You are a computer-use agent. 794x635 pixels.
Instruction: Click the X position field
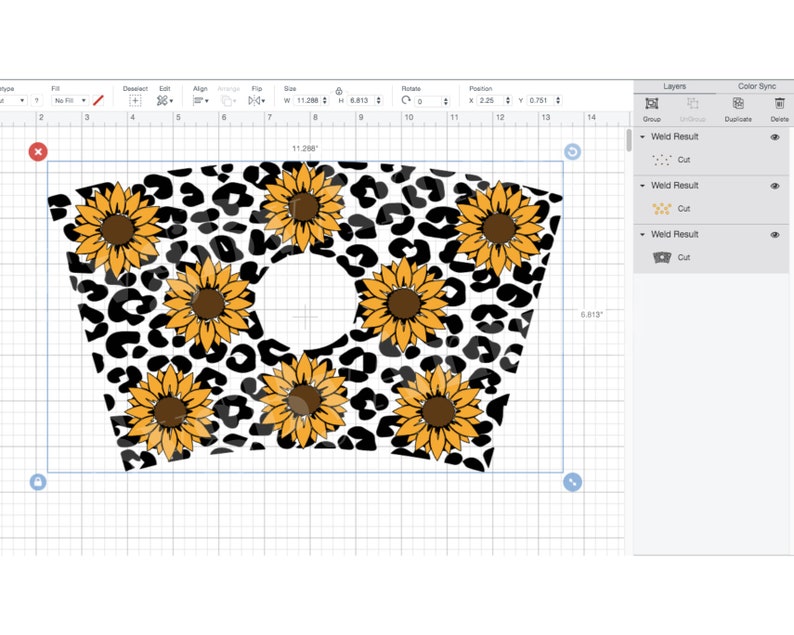click(x=491, y=101)
